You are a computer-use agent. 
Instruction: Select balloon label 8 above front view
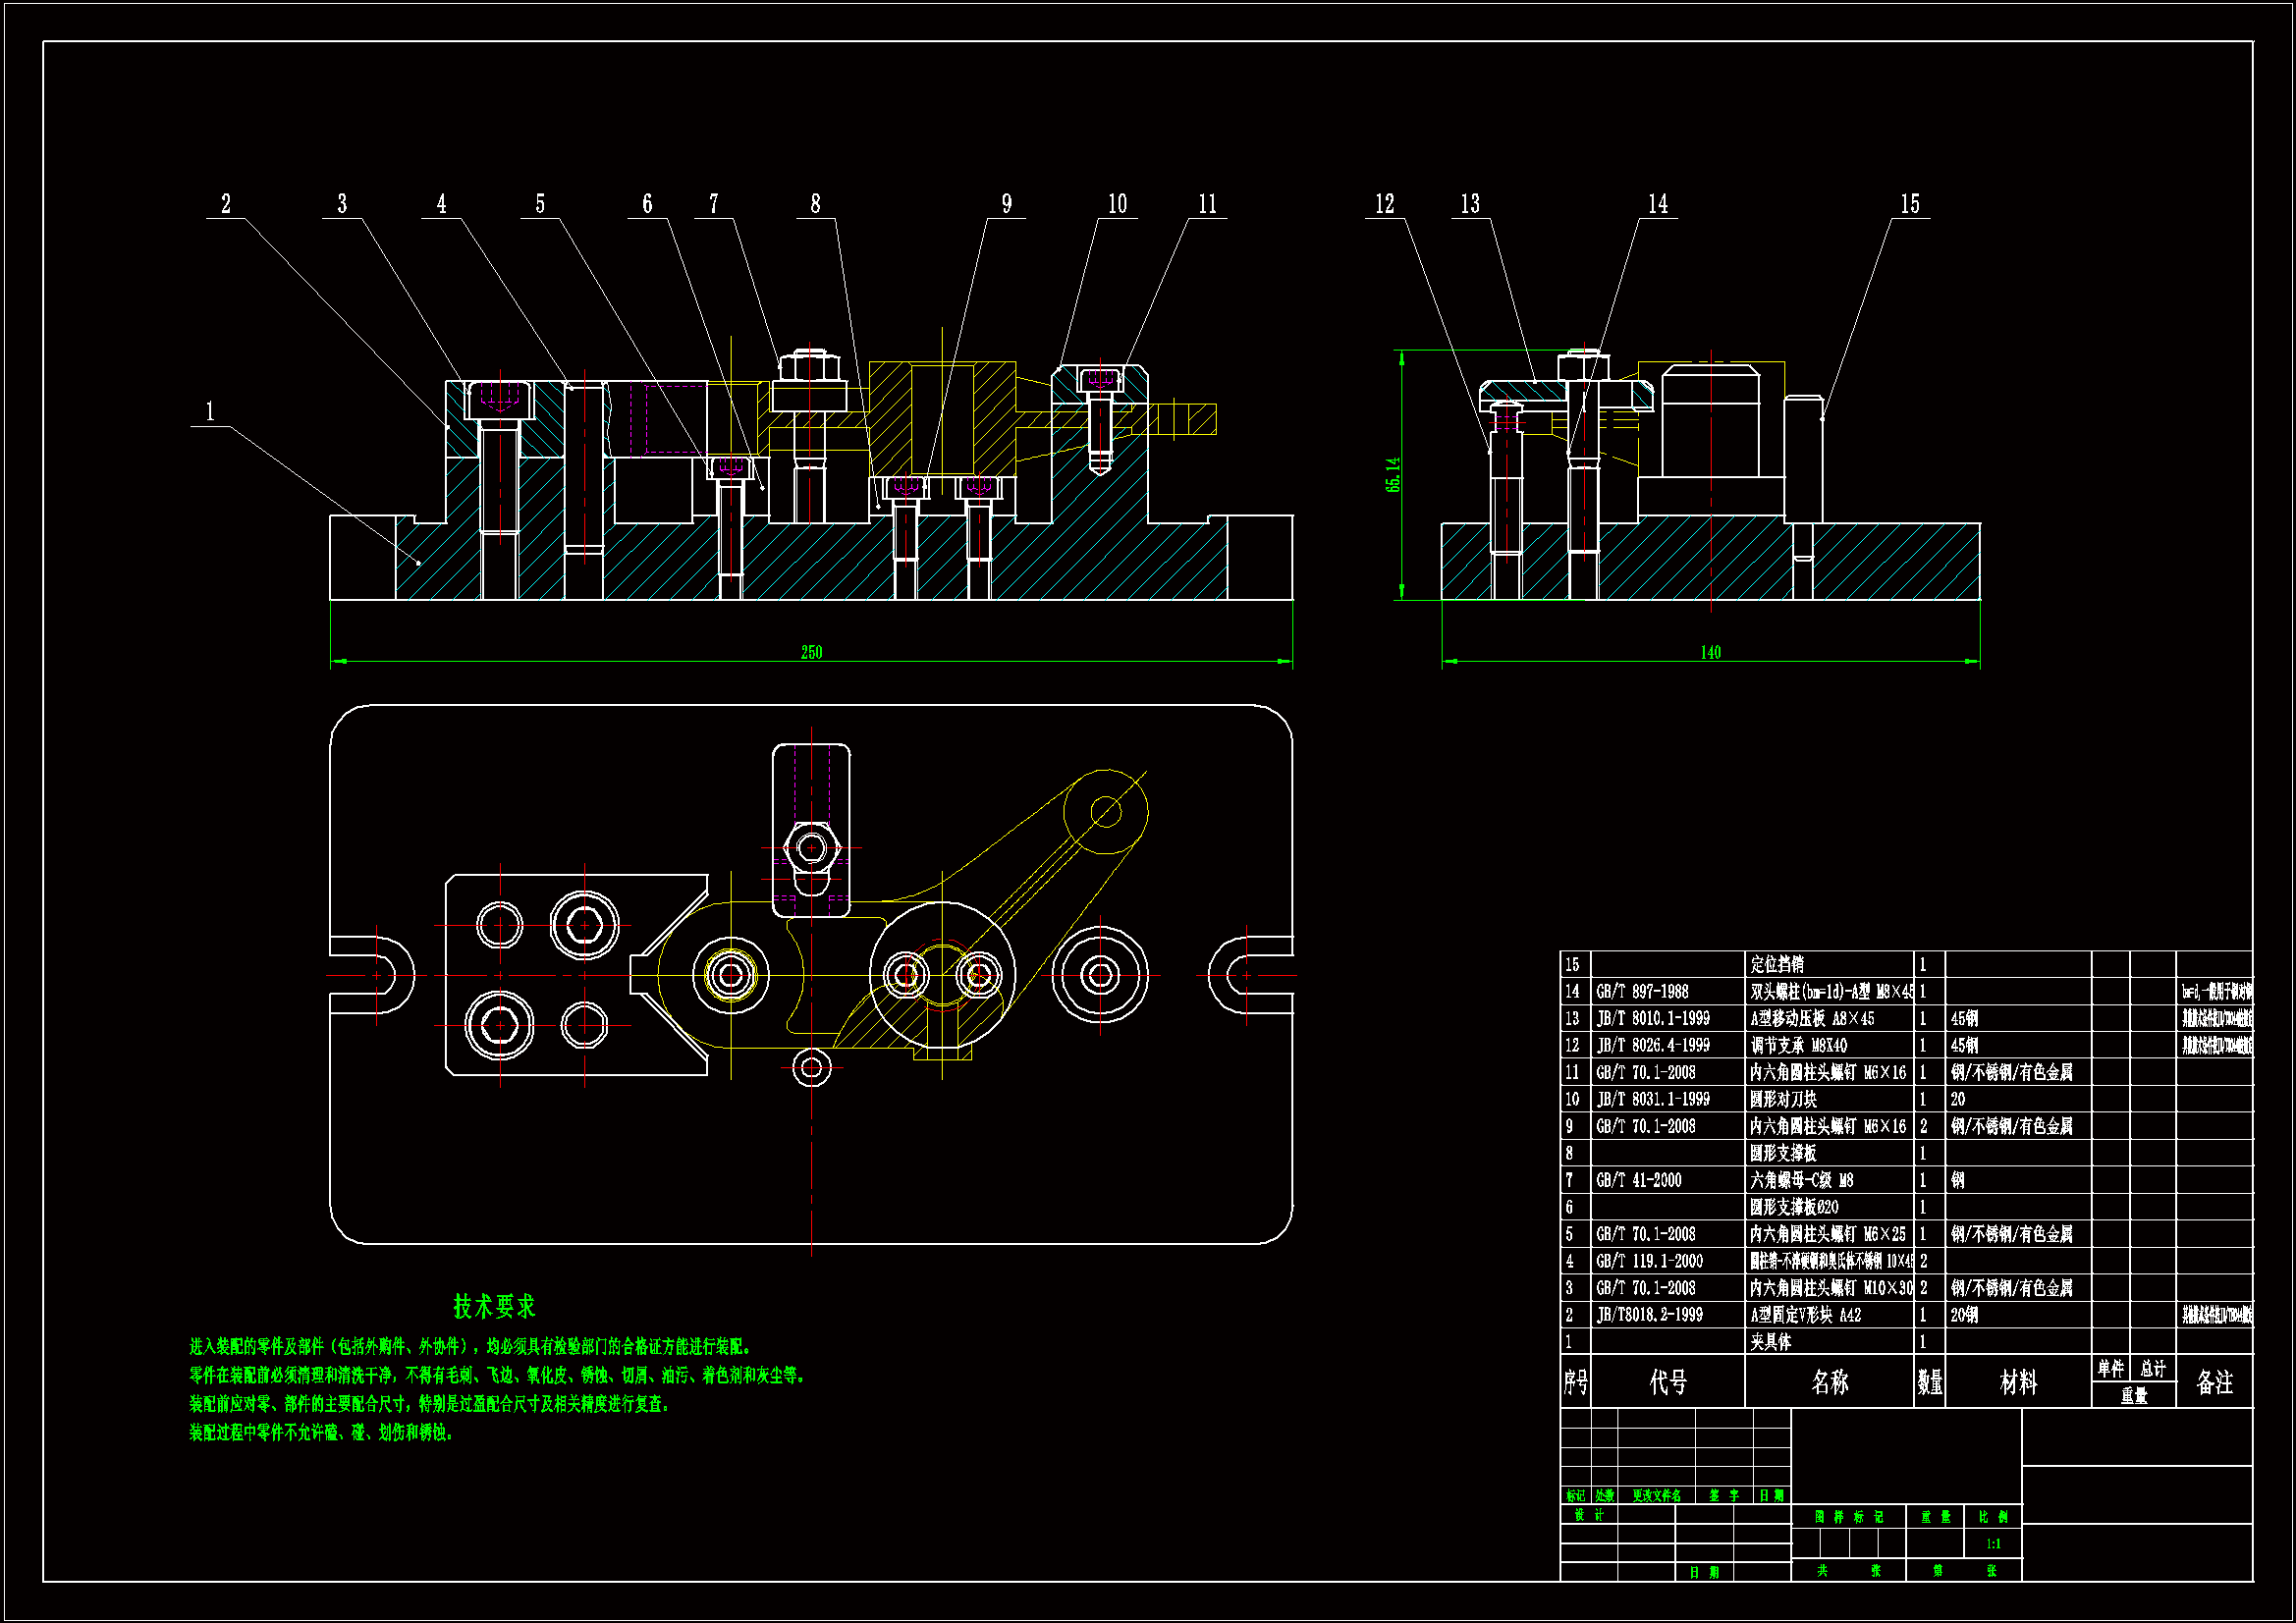[815, 204]
